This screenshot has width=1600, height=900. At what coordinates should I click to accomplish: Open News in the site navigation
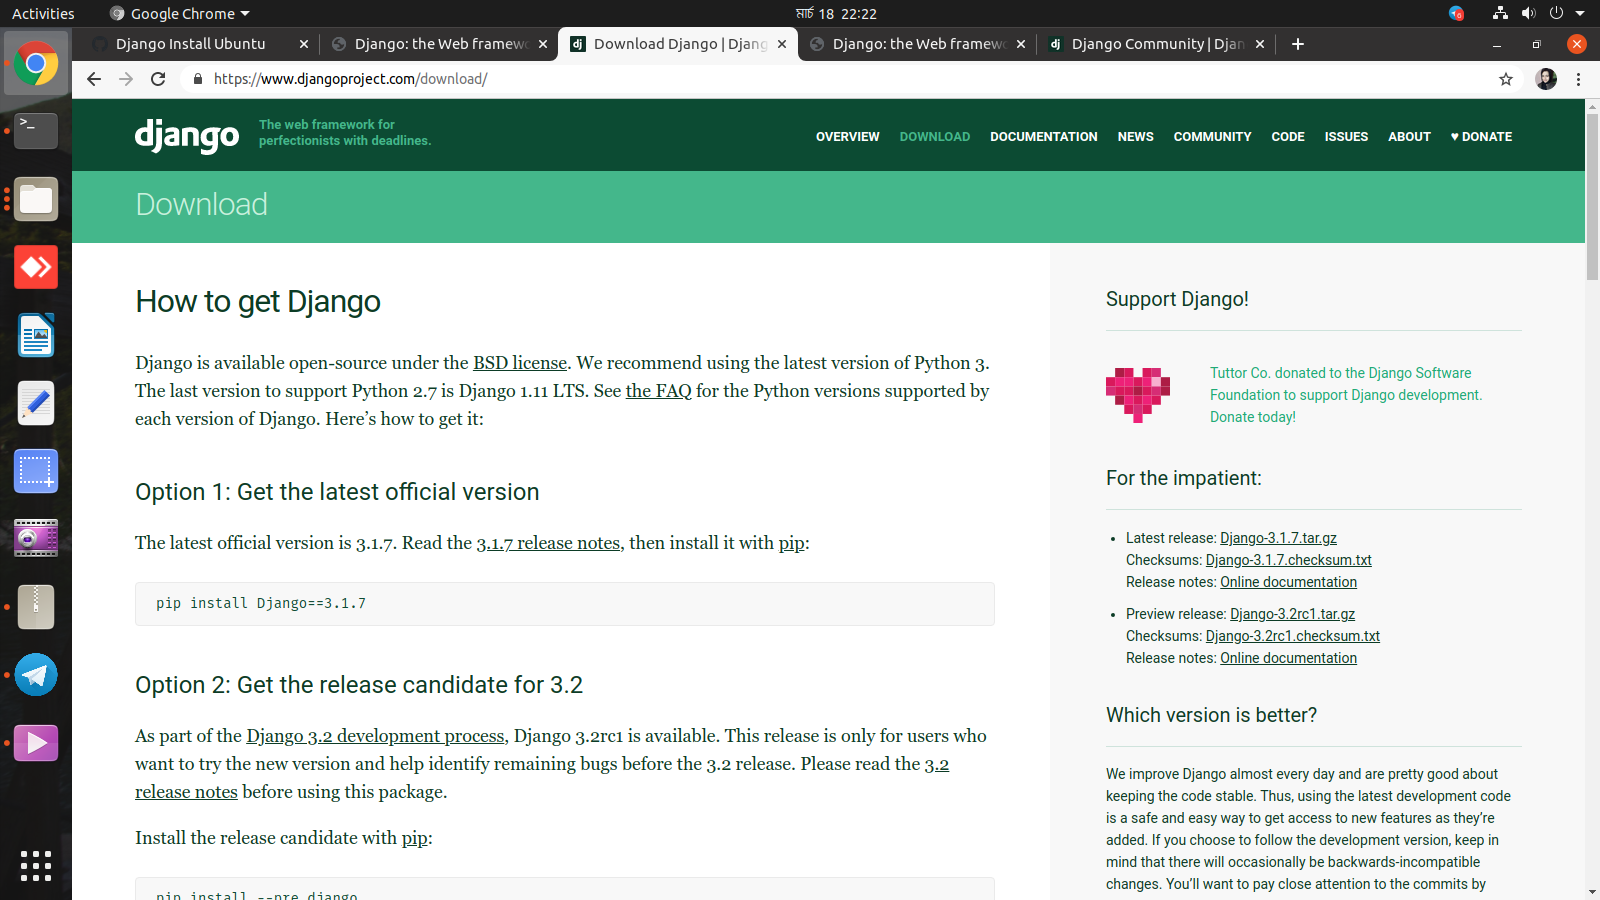[x=1136, y=137]
